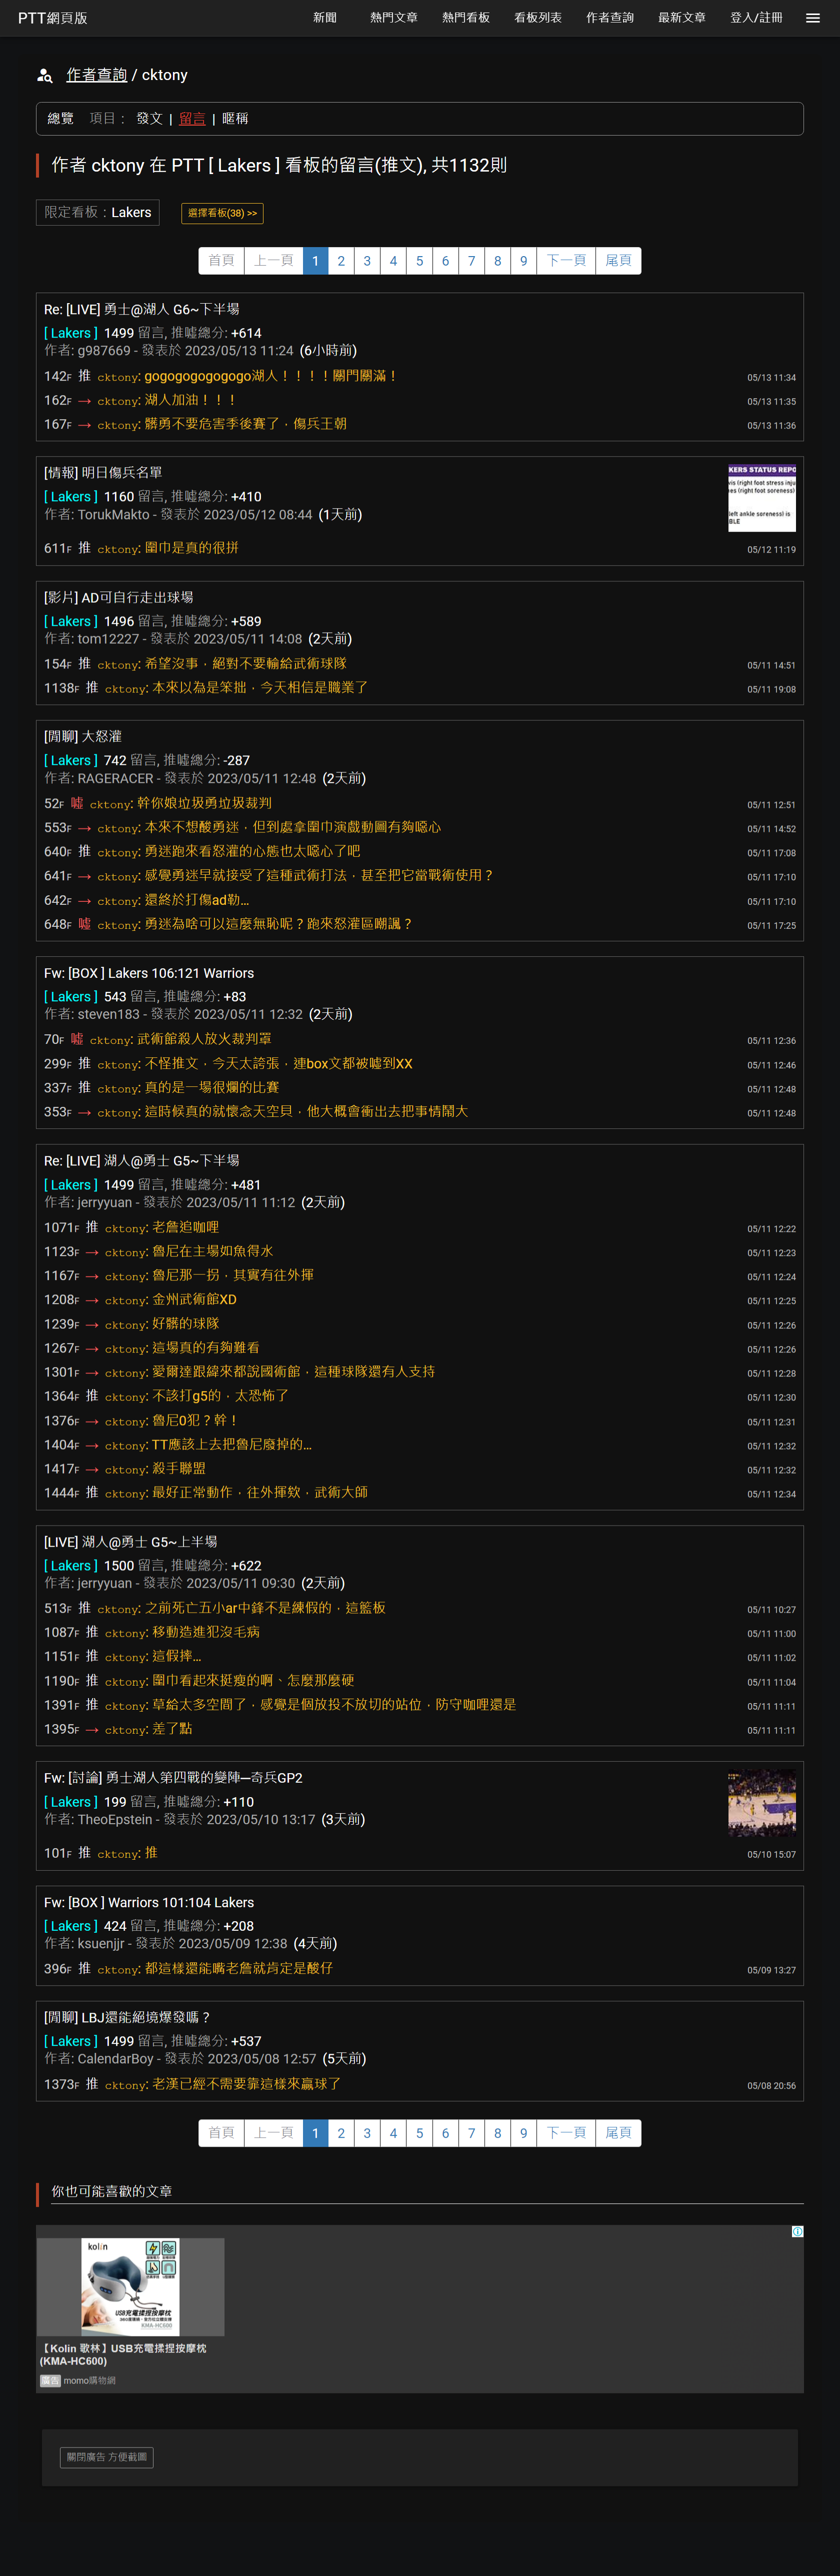Click author name TorukMakto
The width and height of the screenshot is (840, 2576).
pyautogui.click(x=114, y=515)
